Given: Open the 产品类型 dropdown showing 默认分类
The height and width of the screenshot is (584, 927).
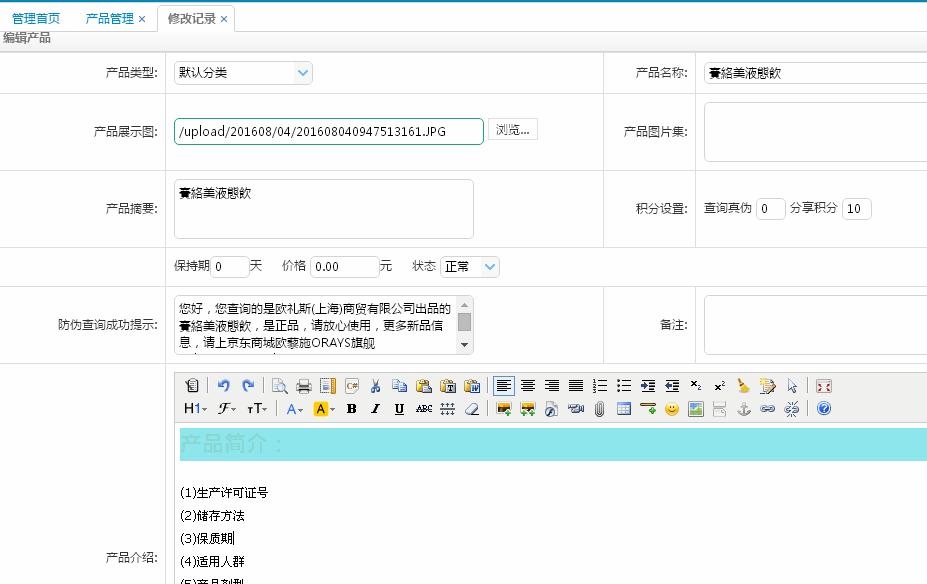Looking at the screenshot, I should pyautogui.click(x=244, y=73).
